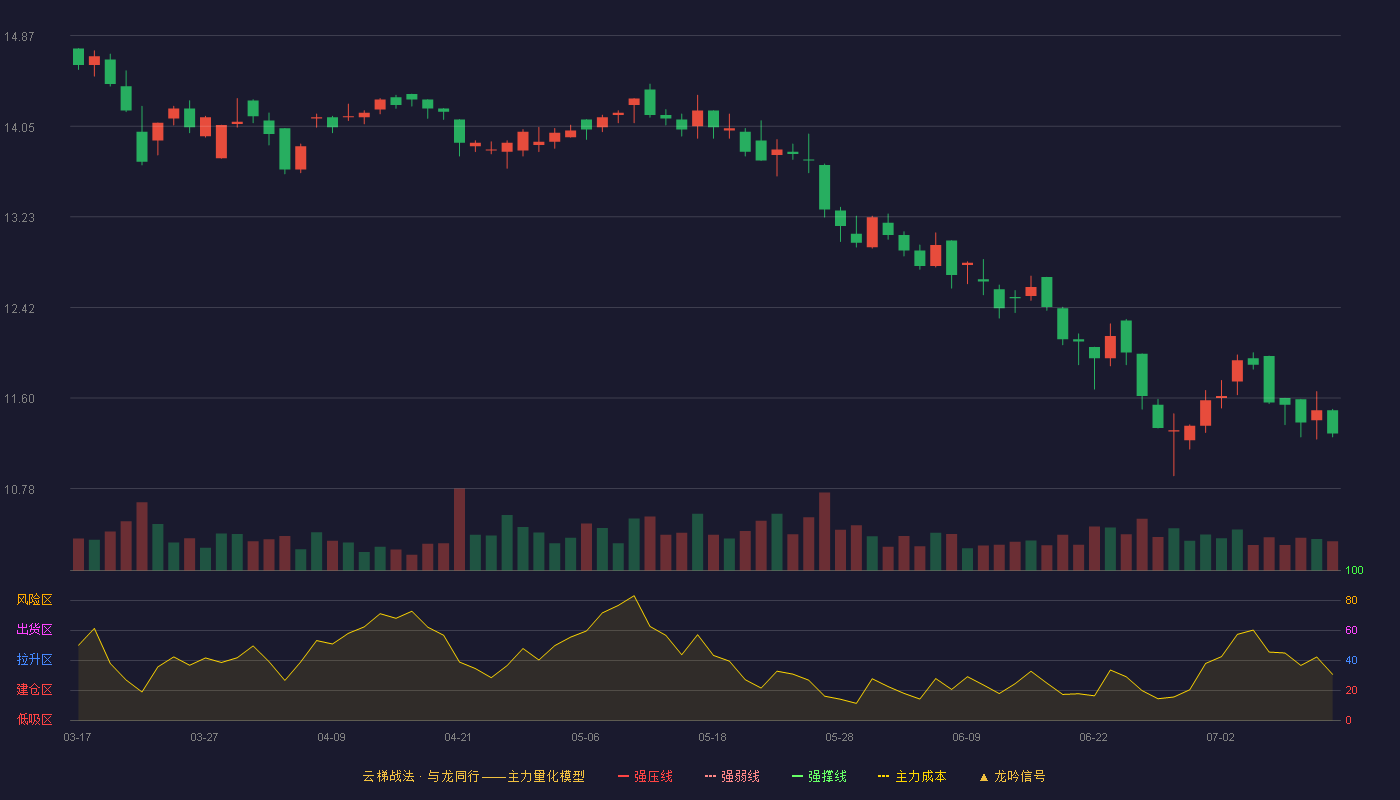Toggle the 强压线 legend series
Image resolution: width=1400 pixels, height=800 pixels.
(x=645, y=776)
